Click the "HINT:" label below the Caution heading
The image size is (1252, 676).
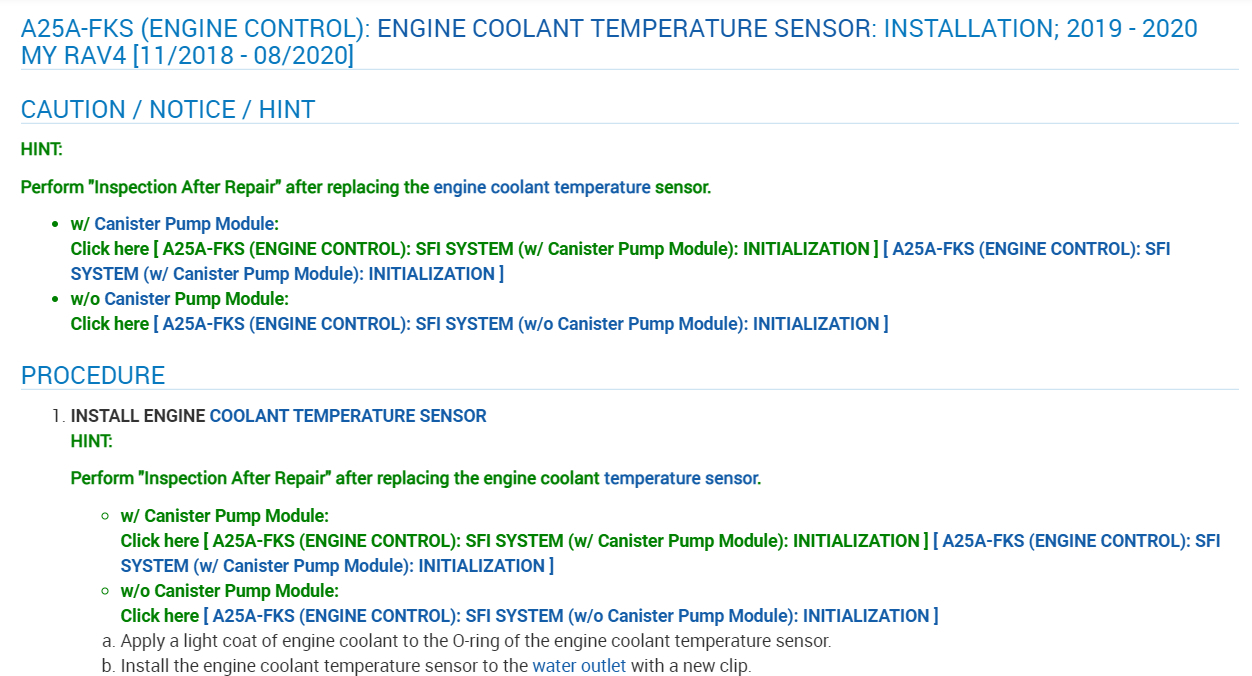[x=41, y=149]
